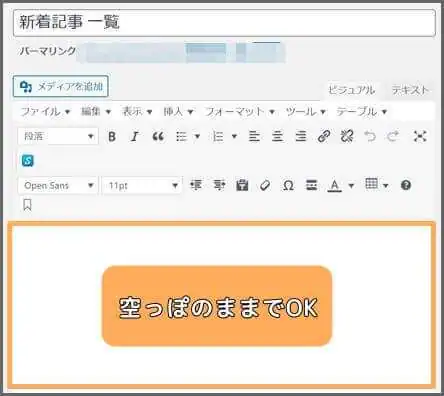
Task: Insert a blockquote
Action: [x=158, y=136]
